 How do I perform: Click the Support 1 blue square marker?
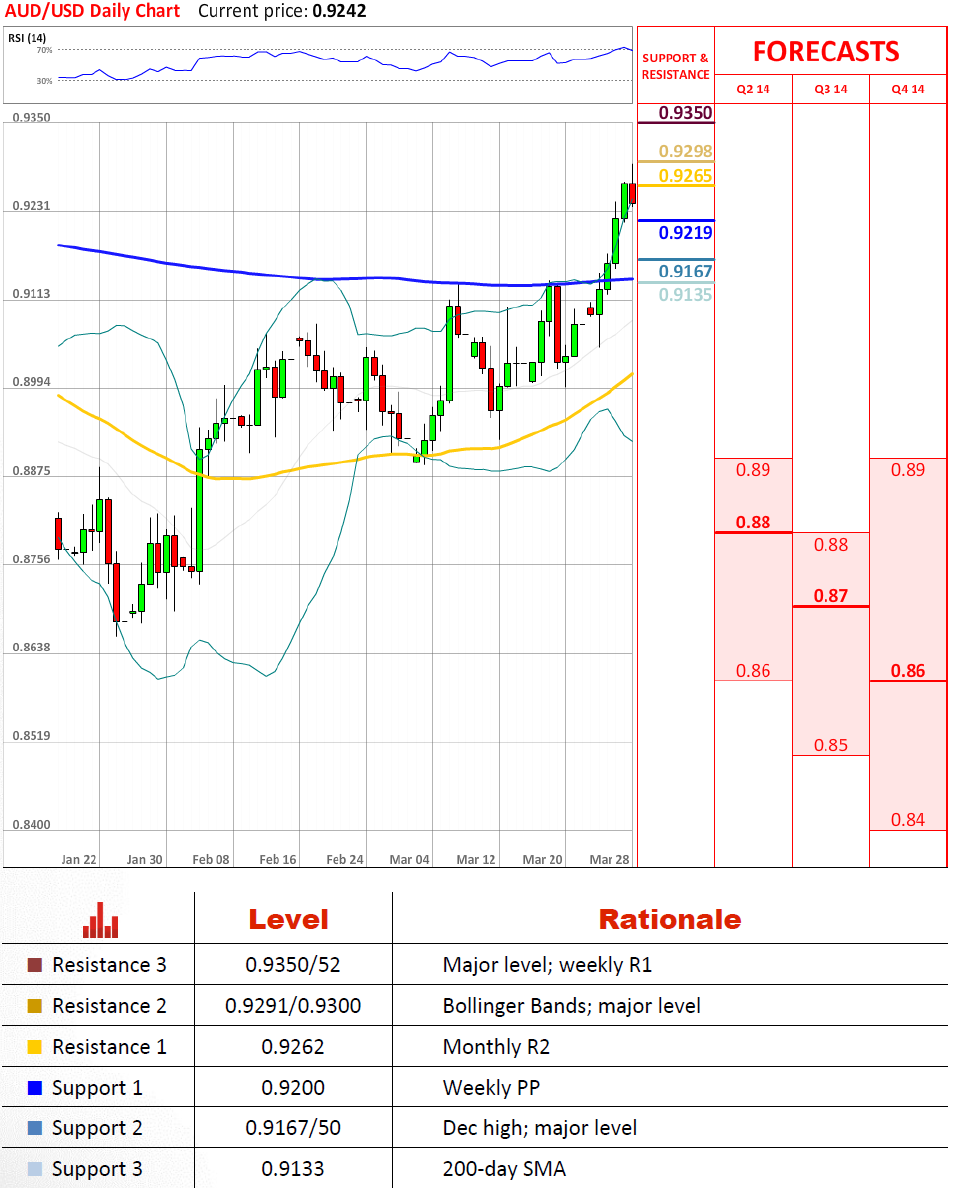click(35, 1088)
